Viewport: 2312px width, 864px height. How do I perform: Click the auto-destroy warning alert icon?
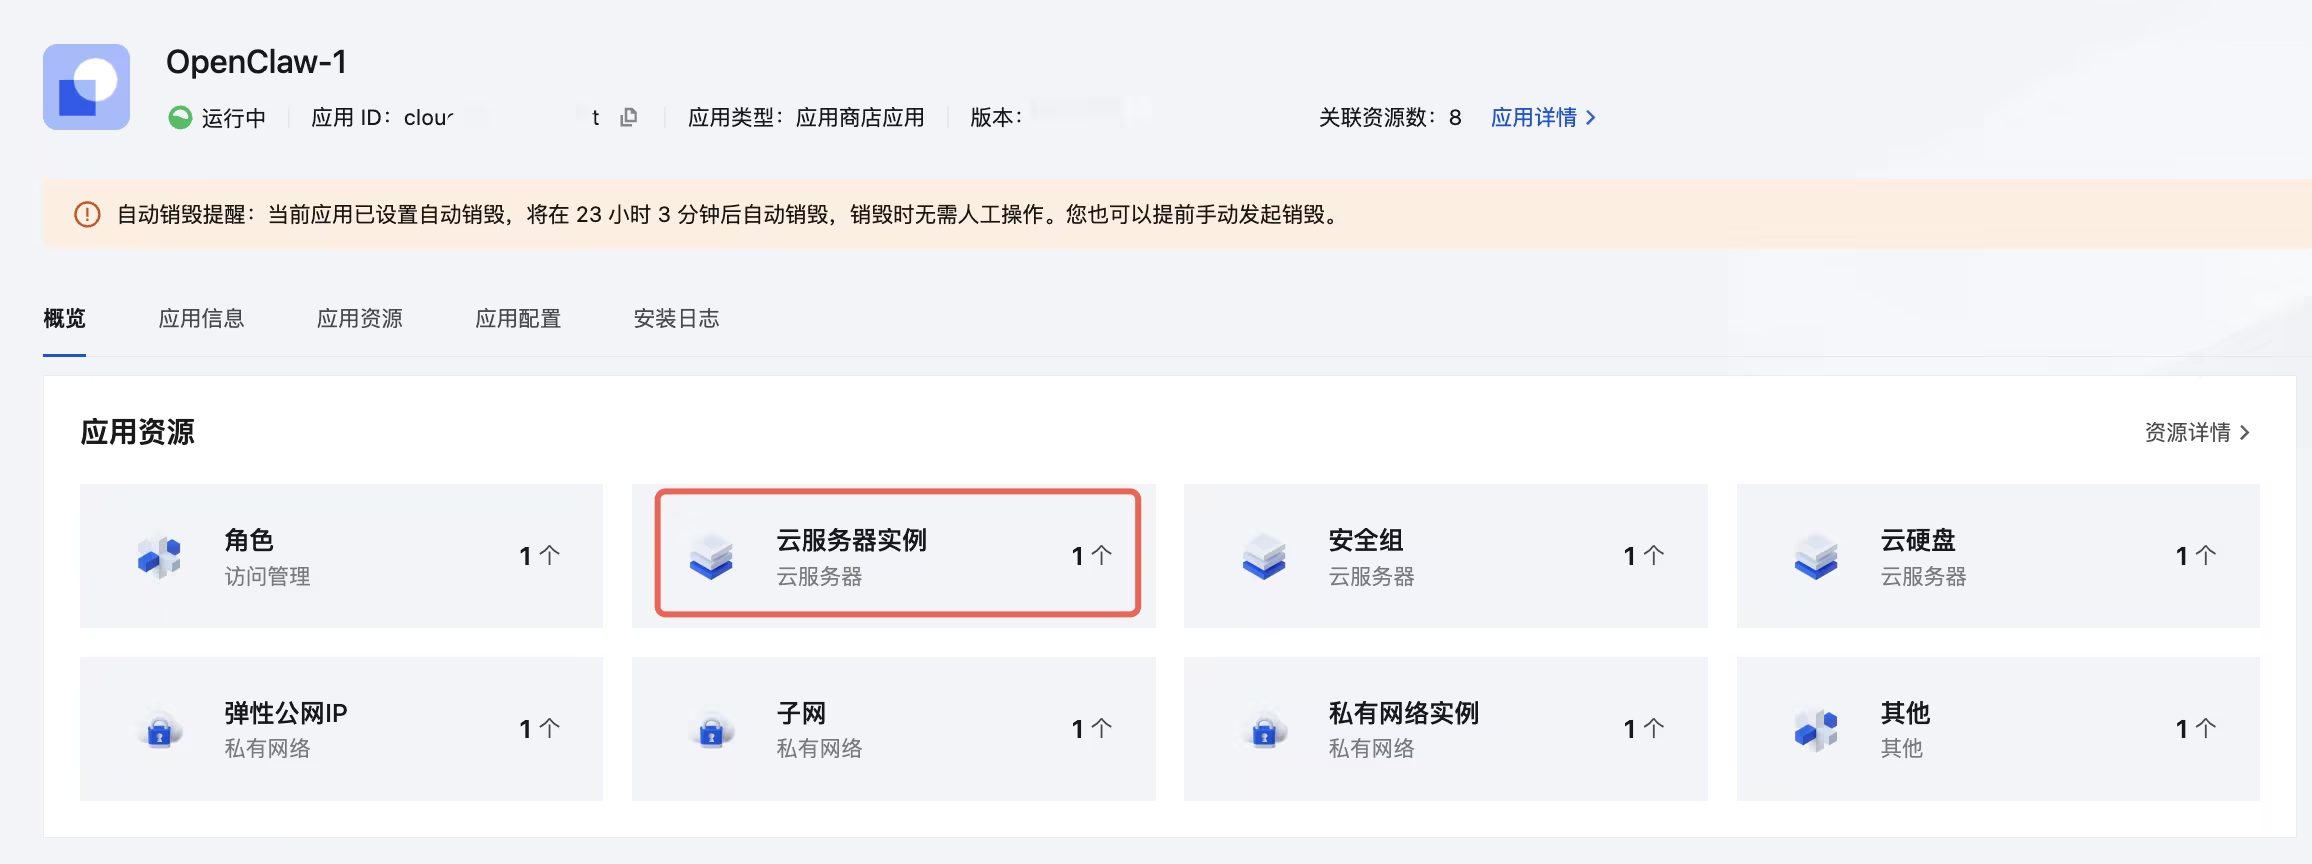(88, 215)
